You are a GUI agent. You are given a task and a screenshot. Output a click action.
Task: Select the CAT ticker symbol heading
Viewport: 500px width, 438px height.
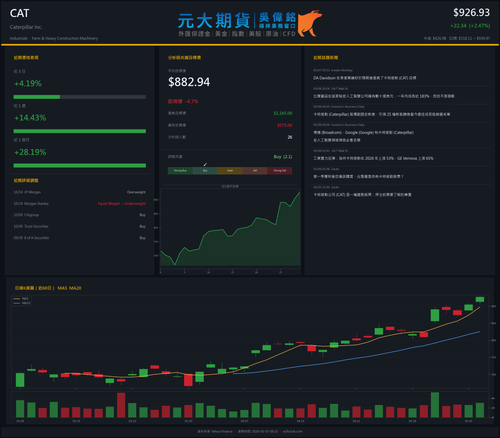tap(19, 13)
